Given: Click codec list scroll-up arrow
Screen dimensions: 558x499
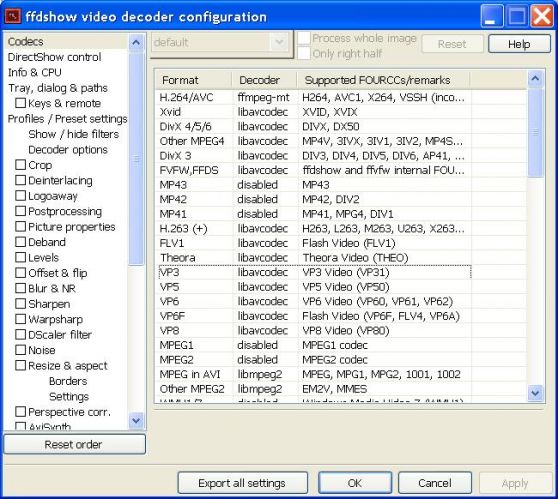Looking at the screenshot, I should tap(535, 79).
